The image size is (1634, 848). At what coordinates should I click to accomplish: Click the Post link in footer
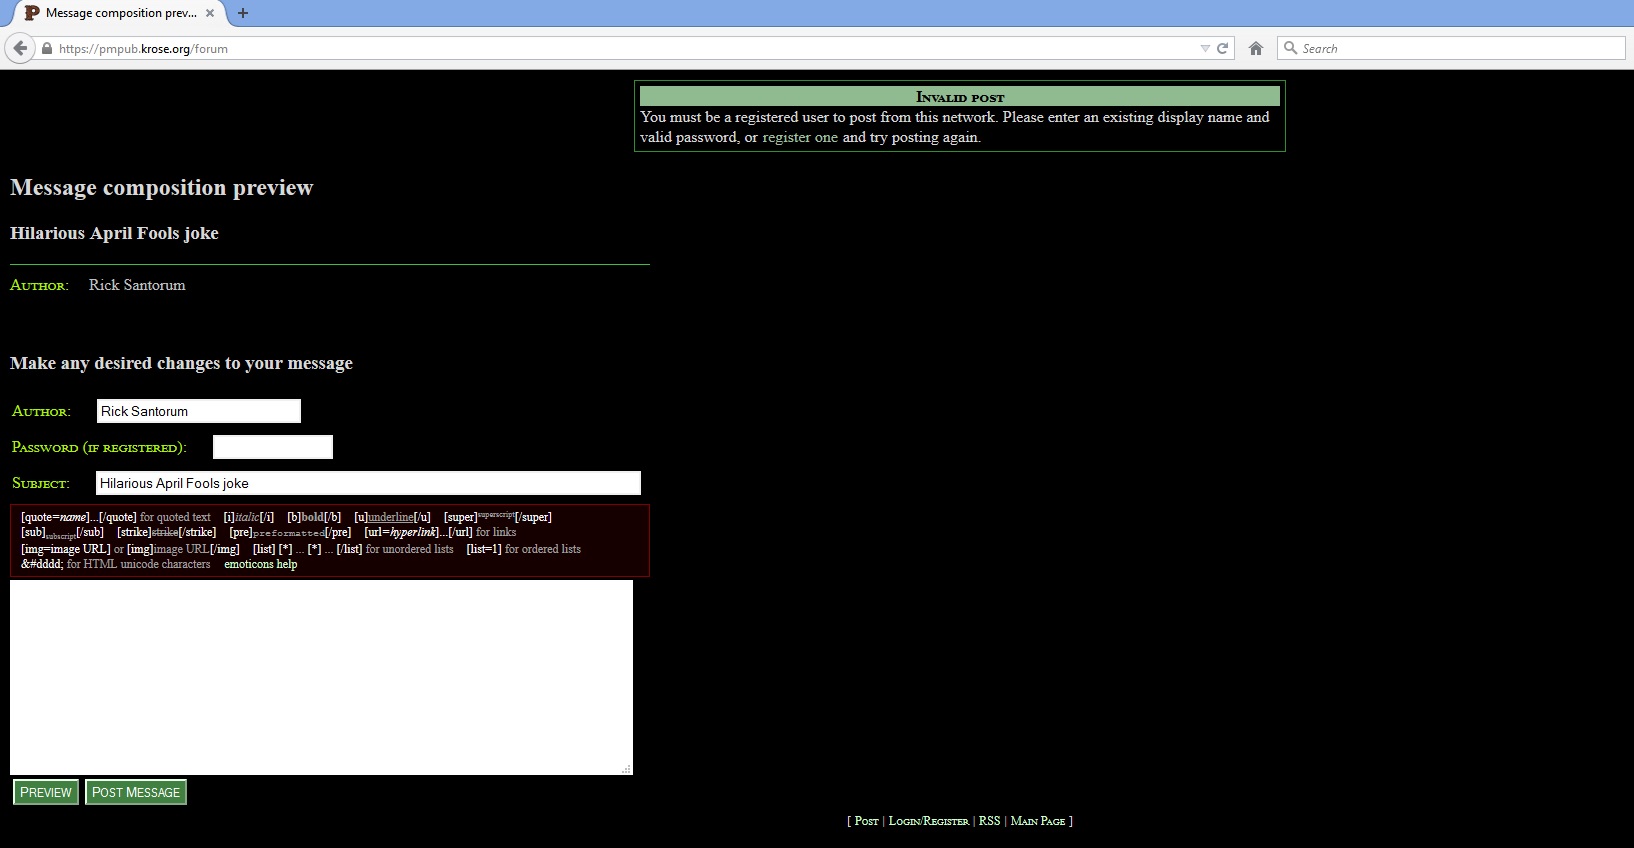[x=866, y=821]
